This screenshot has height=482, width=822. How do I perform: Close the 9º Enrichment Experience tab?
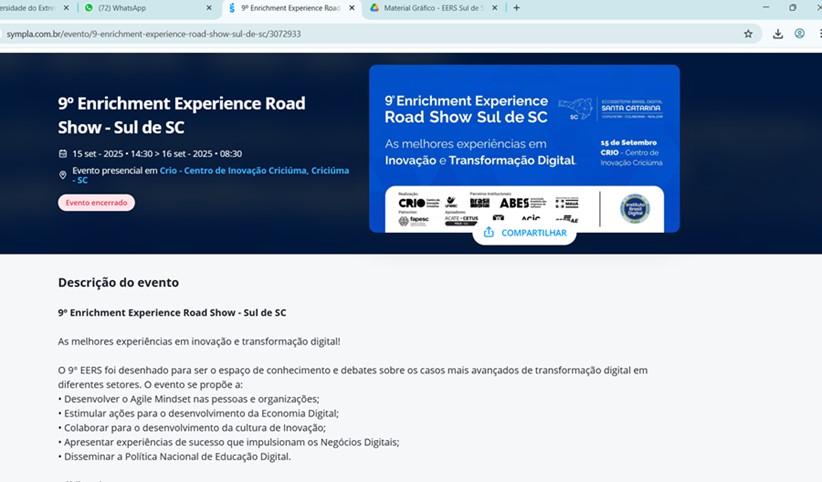tap(352, 8)
